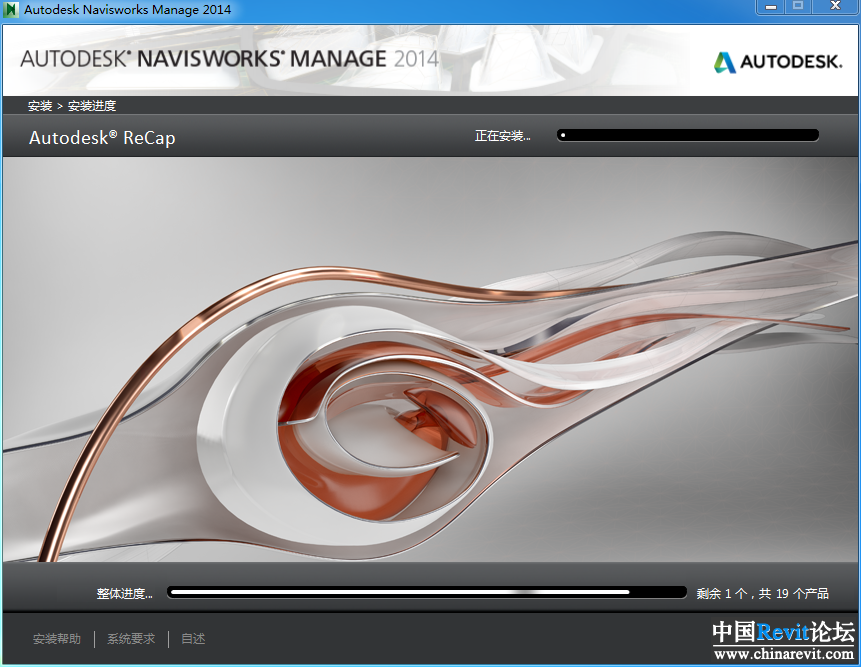
Task: Click the Navisworks icon in the title bar
Action: click(x=11, y=10)
